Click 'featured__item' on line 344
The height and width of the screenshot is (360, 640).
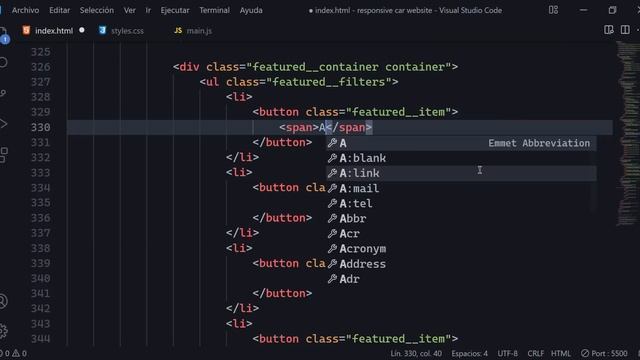point(398,339)
